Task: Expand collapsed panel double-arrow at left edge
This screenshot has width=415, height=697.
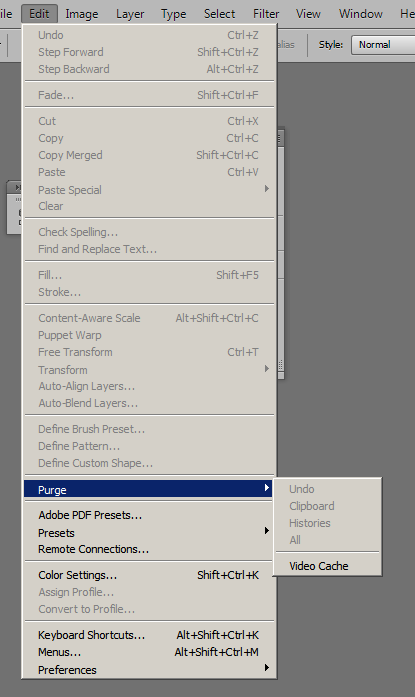Action: pyautogui.click(x=17, y=187)
